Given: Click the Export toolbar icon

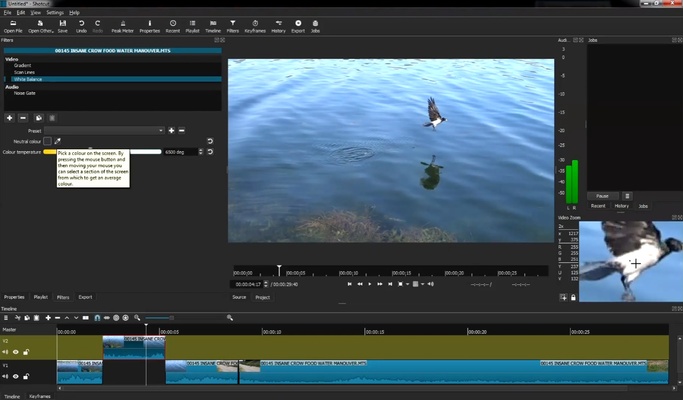Looking at the screenshot, I should [x=298, y=26].
